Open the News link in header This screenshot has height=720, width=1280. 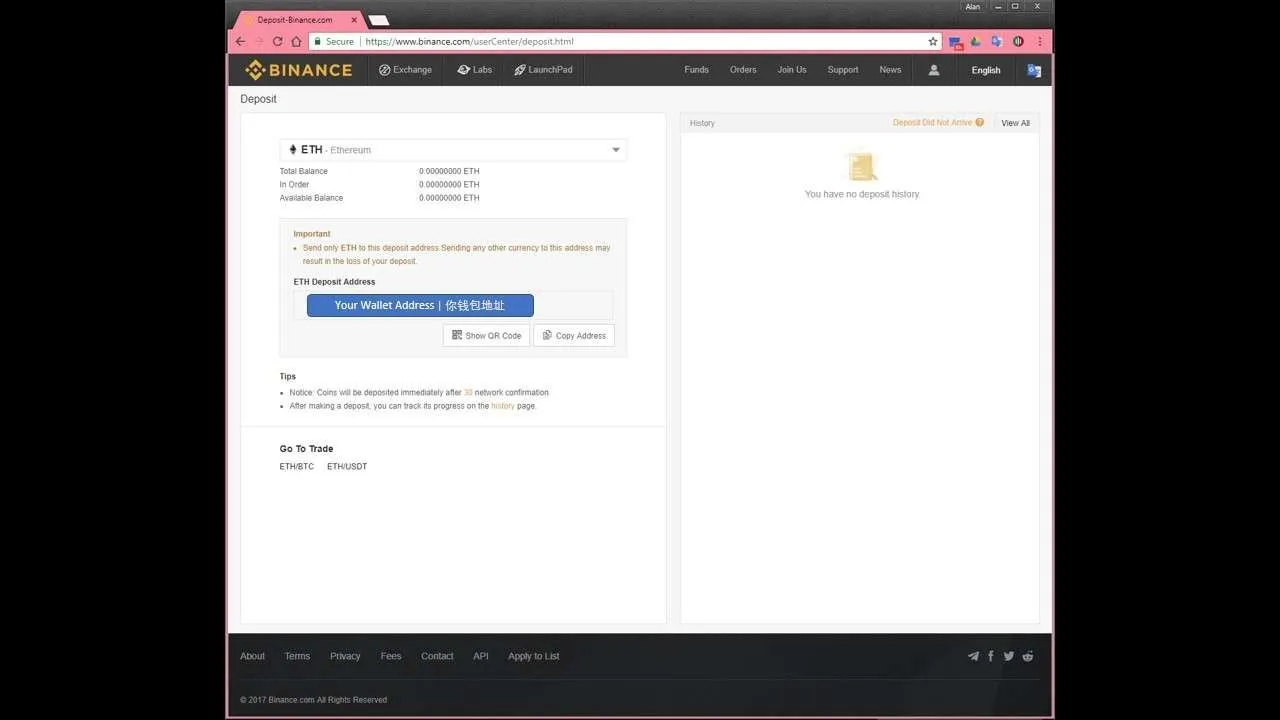point(890,70)
